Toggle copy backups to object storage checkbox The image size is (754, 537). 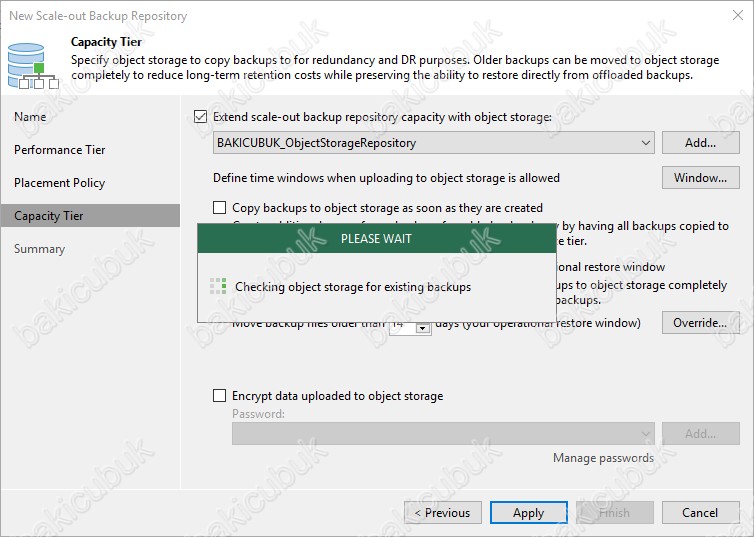(220, 207)
